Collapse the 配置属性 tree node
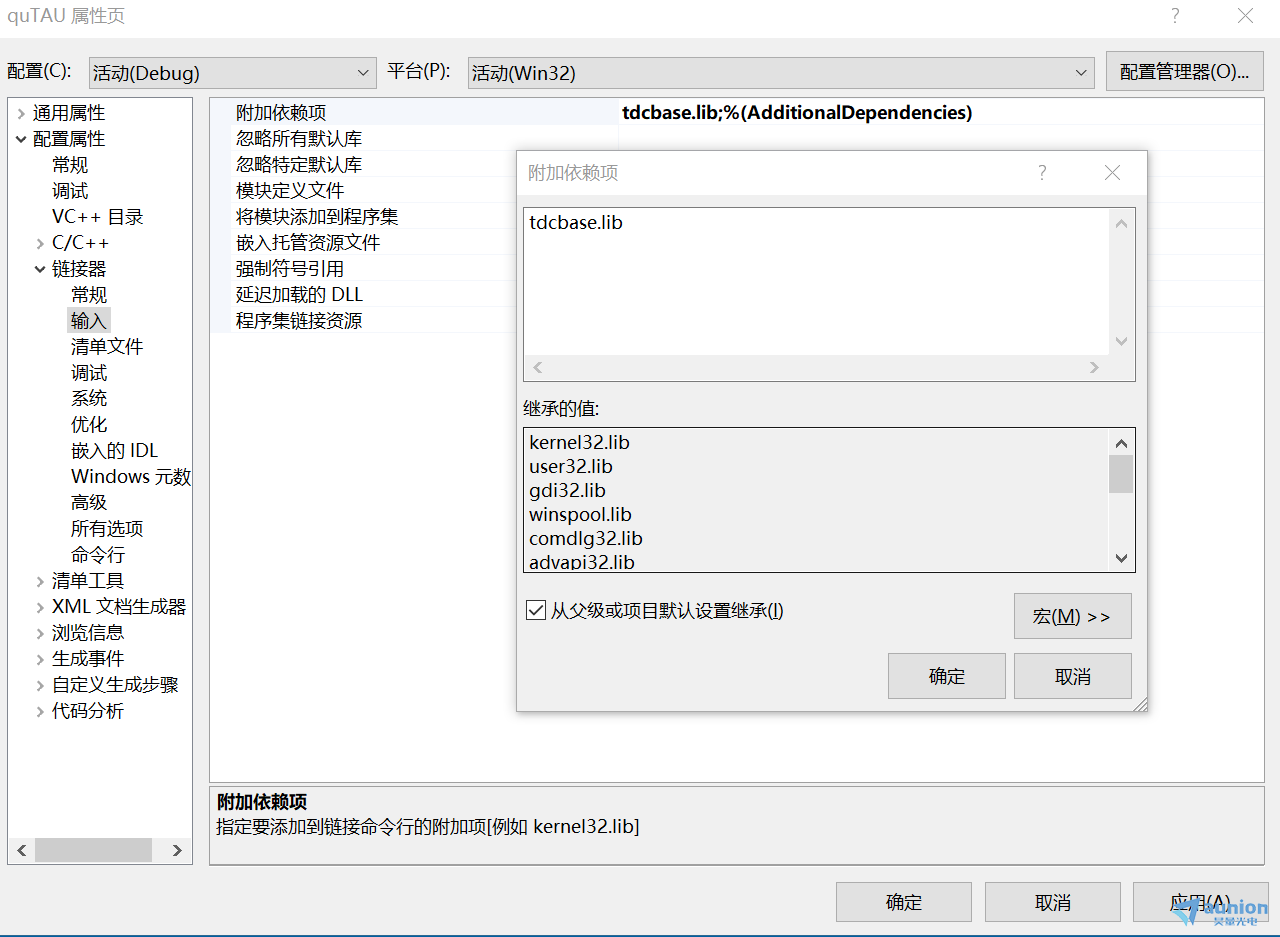 (x=21, y=139)
